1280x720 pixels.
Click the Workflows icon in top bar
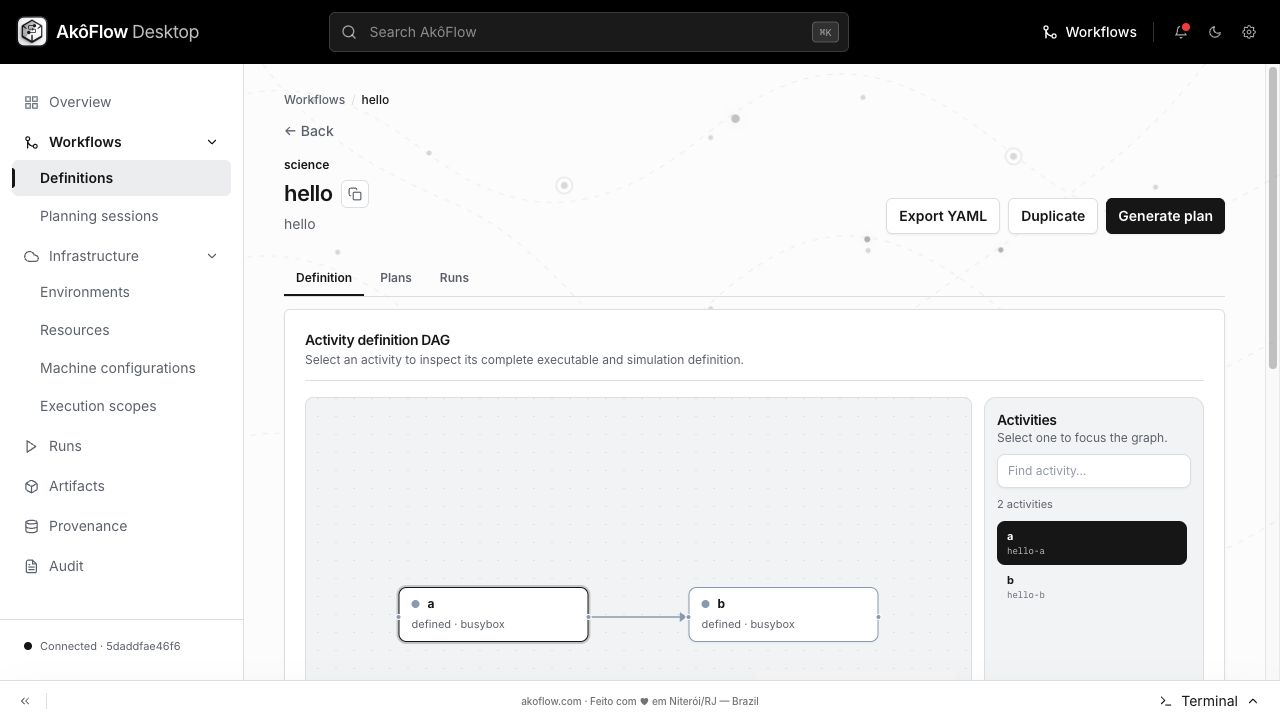[1050, 32]
